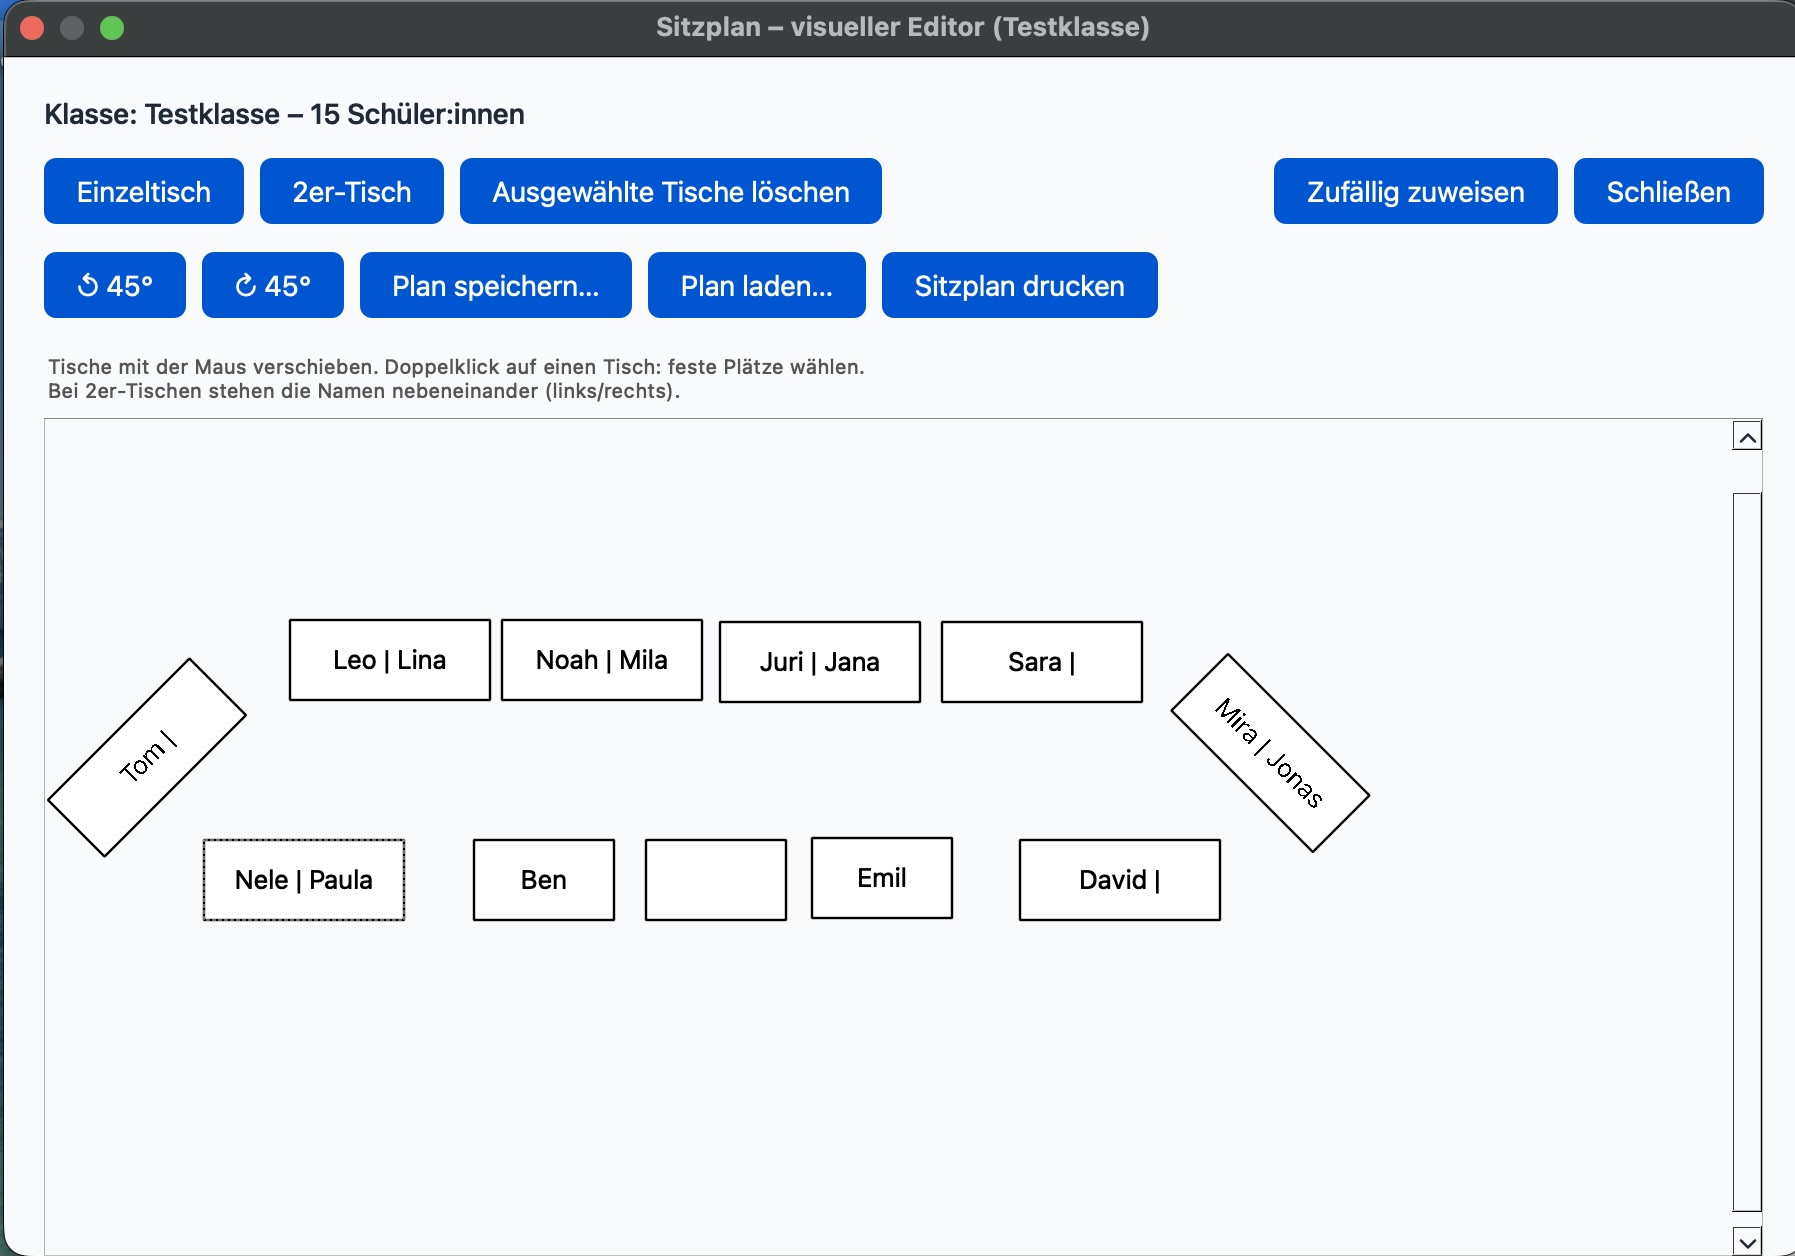Select the empty table between Ben and Emil

(716, 880)
